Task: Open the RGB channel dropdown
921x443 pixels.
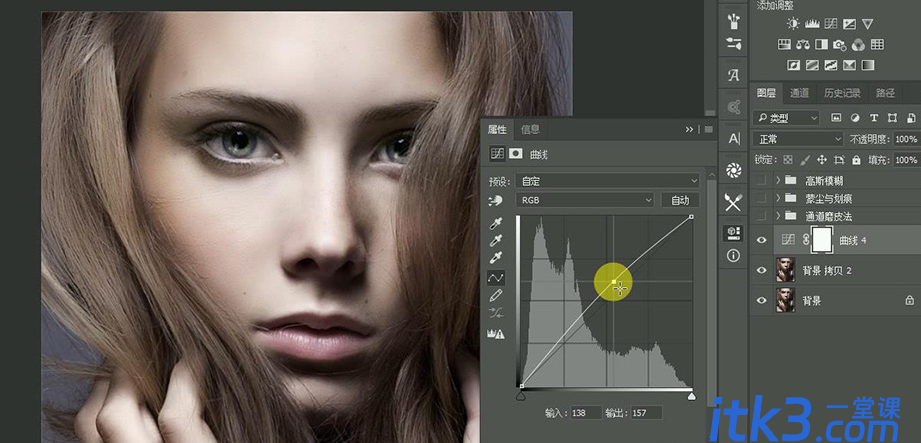Action: (x=585, y=200)
